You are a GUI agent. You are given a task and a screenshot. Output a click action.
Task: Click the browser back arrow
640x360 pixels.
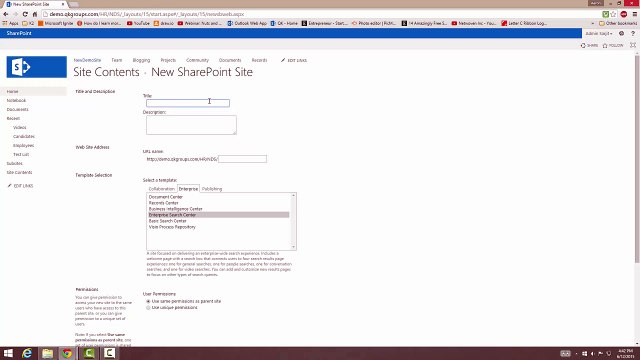(x=6, y=14)
